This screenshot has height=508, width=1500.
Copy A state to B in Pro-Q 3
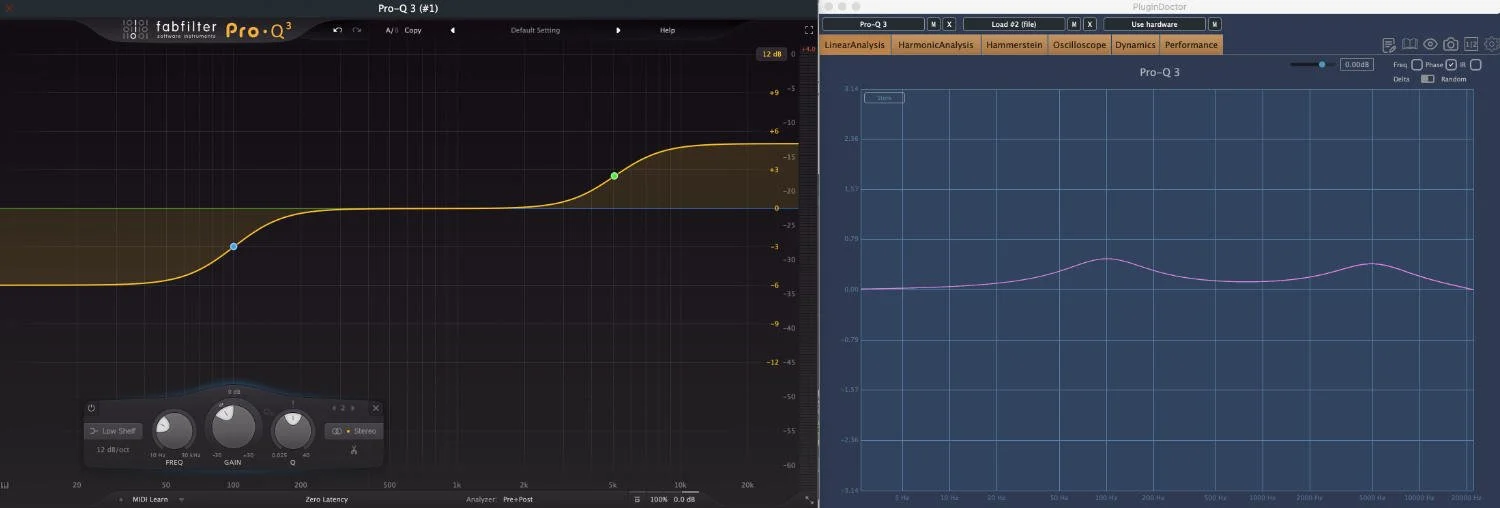coord(413,30)
